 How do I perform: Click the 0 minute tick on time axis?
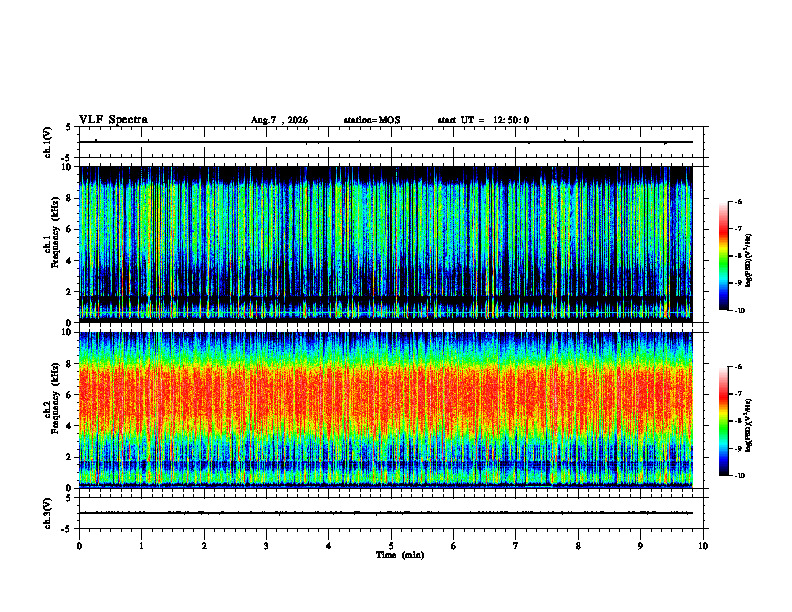tap(79, 546)
